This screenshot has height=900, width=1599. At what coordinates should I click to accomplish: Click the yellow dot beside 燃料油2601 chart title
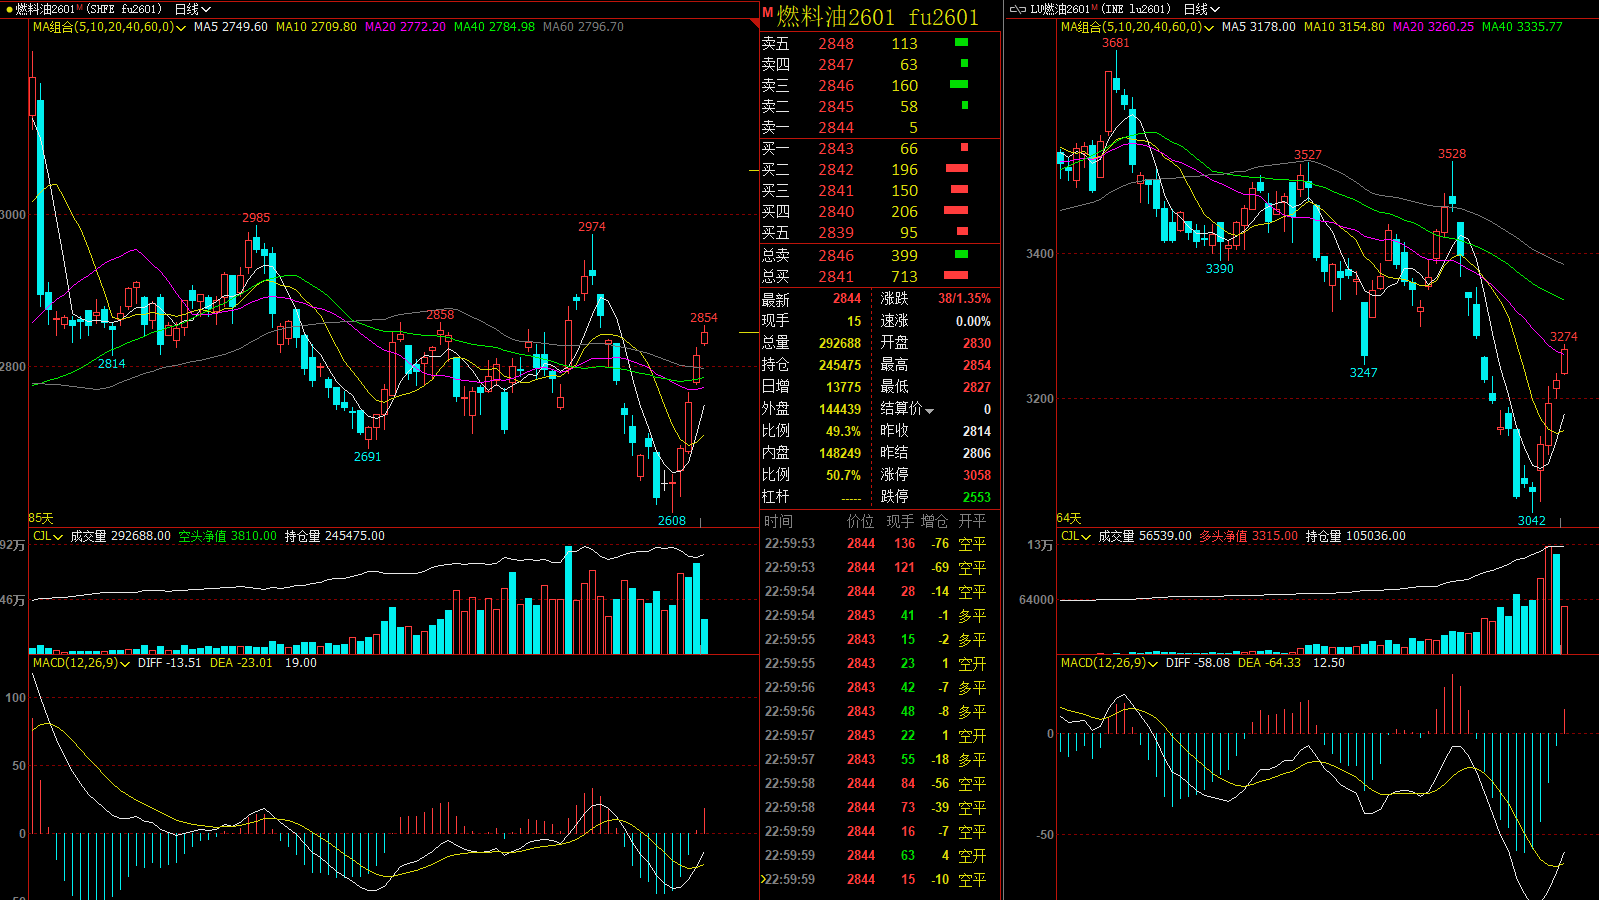point(9,9)
